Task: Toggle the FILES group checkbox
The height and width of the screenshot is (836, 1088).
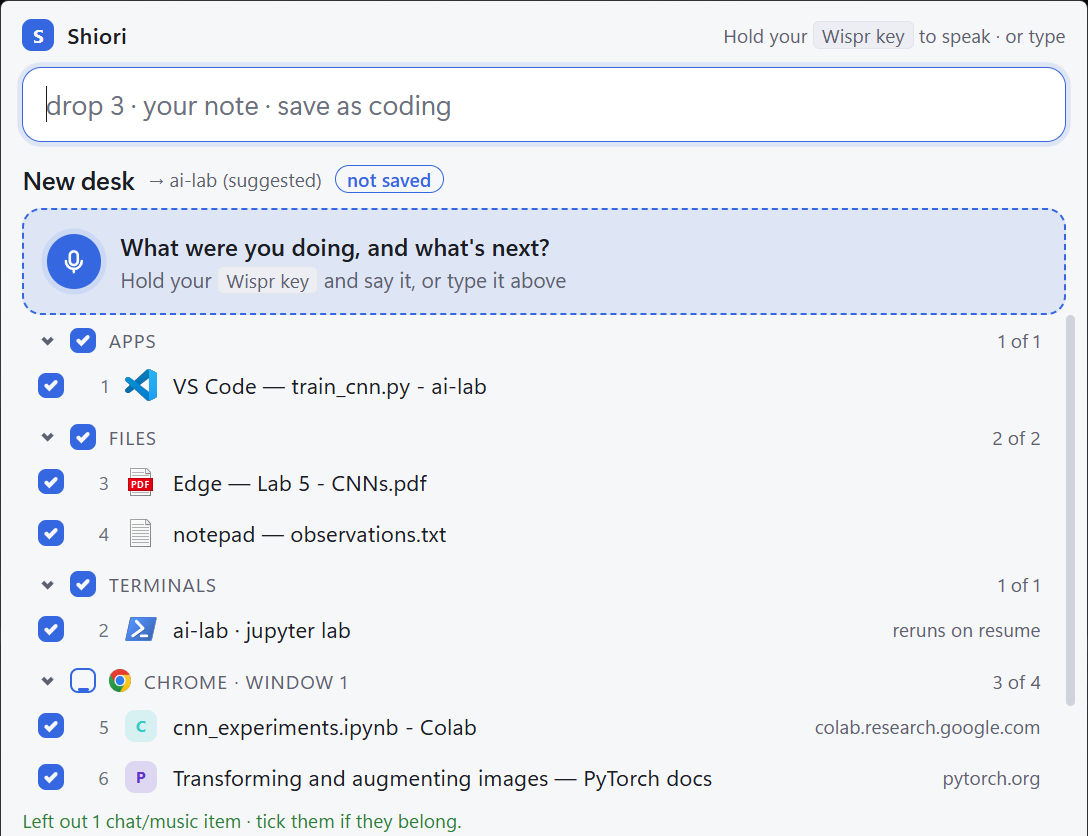Action: (x=83, y=438)
